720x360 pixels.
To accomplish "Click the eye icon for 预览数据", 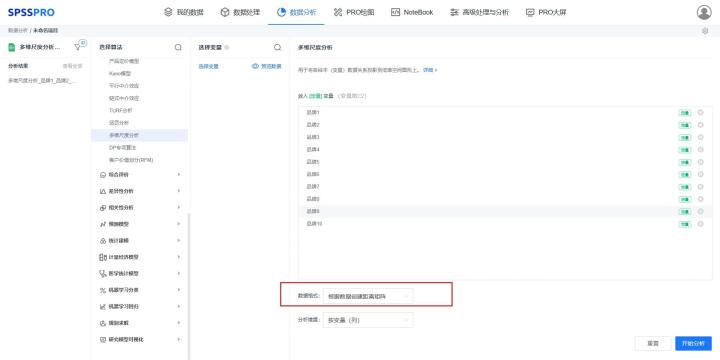I will point(255,66).
